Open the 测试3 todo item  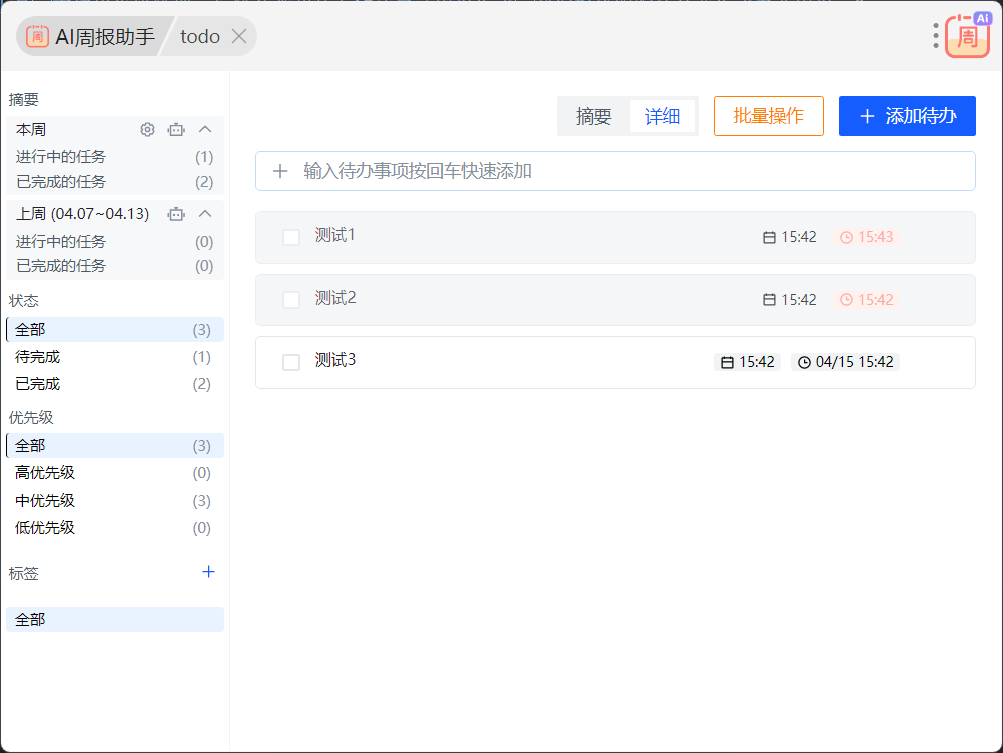(615, 362)
